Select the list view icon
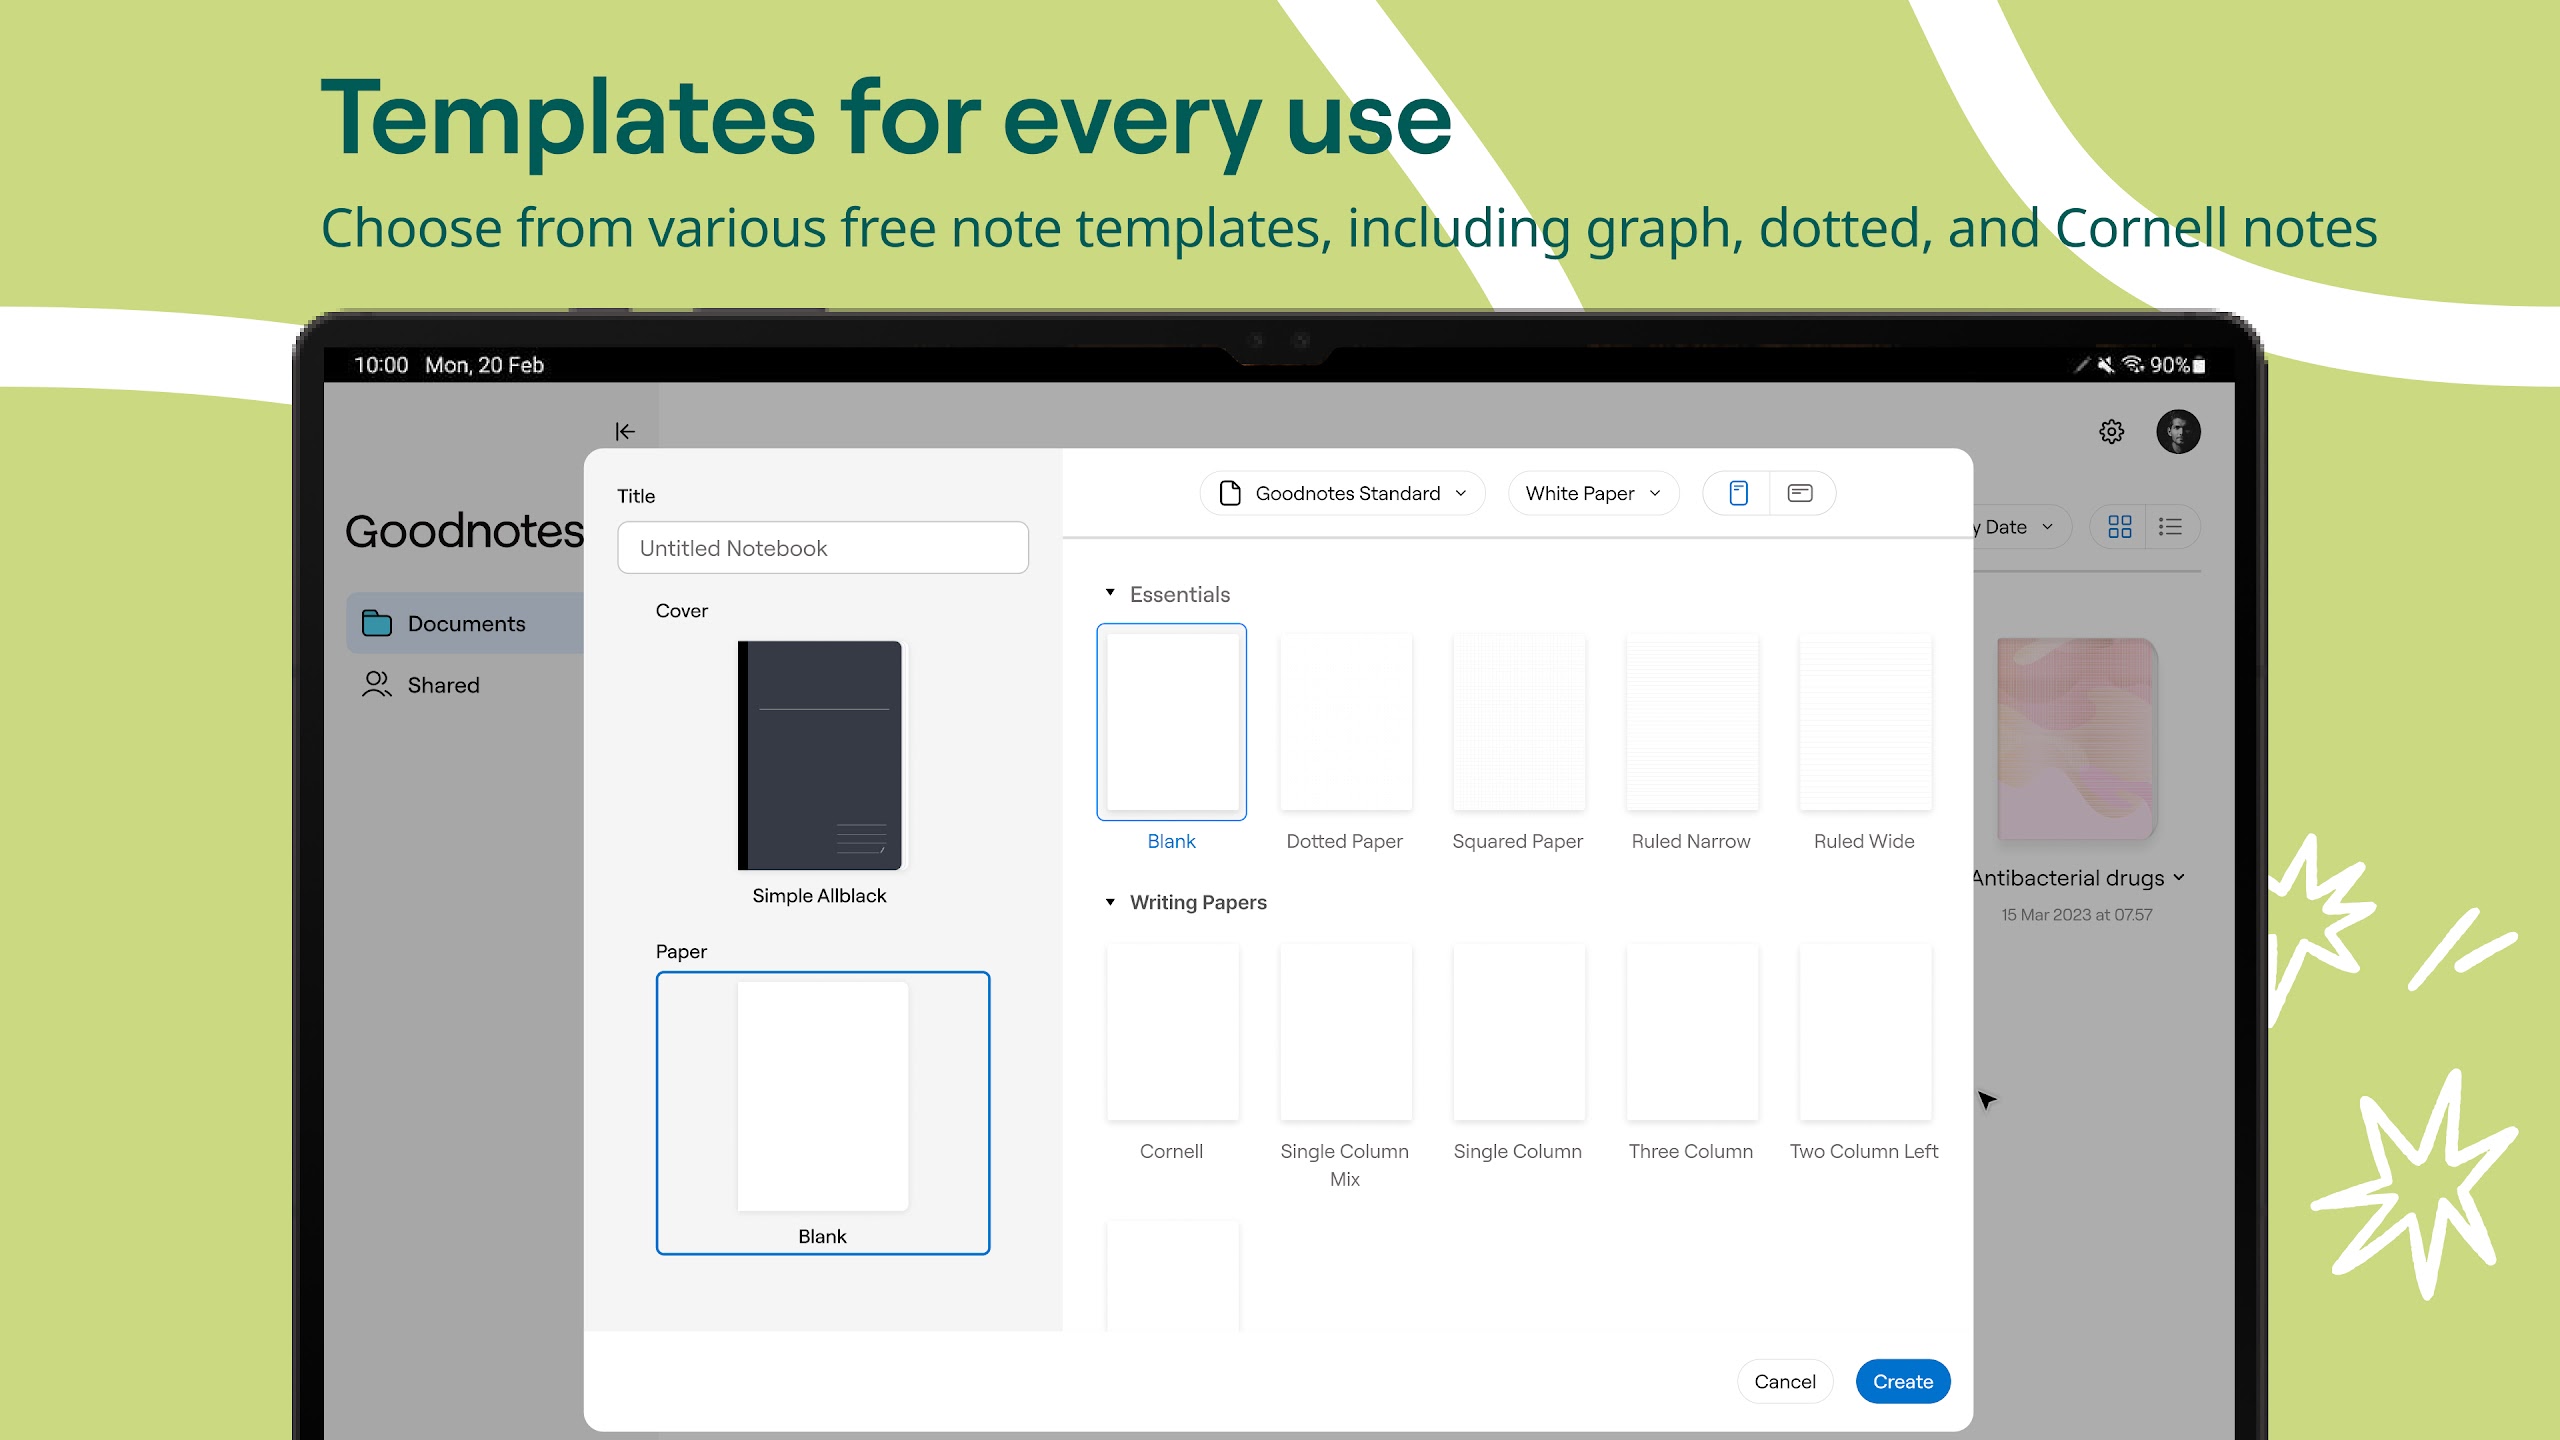The image size is (2560, 1440). [x=2170, y=526]
